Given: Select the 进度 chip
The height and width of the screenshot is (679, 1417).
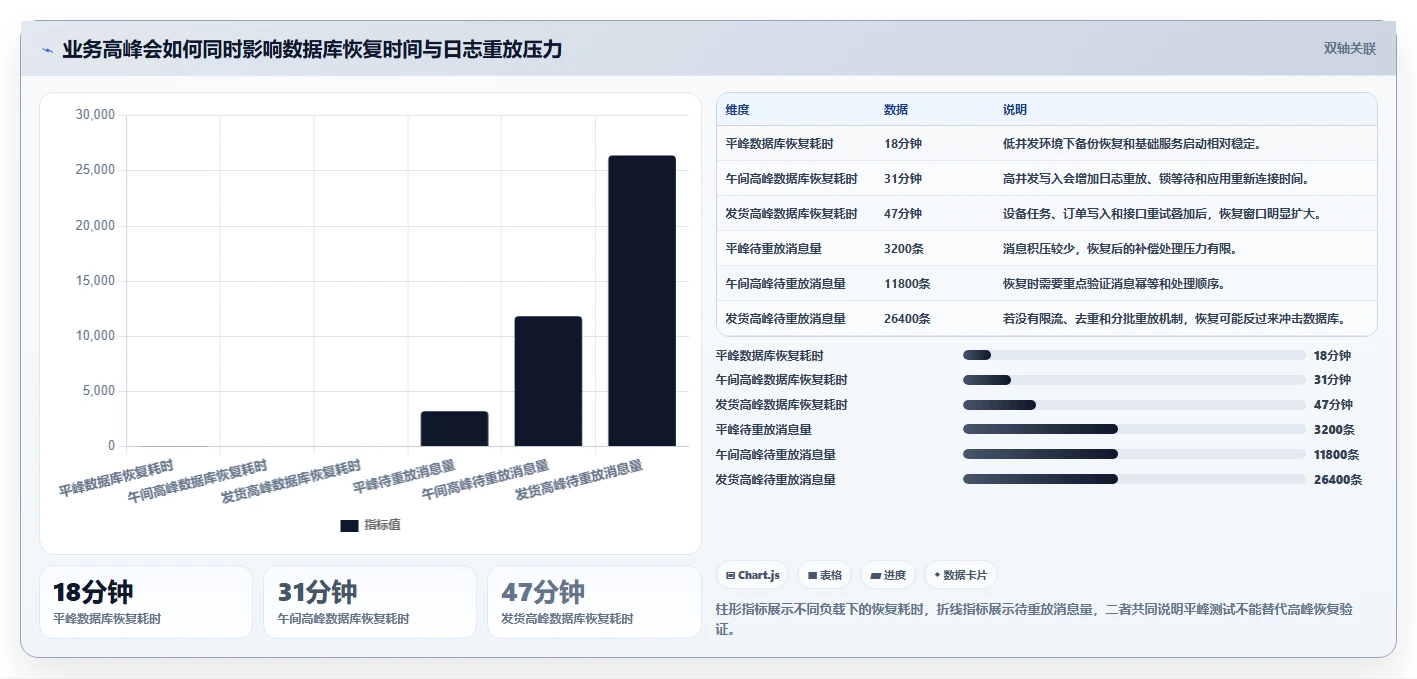Looking at the screenshot, I should 888,575.
